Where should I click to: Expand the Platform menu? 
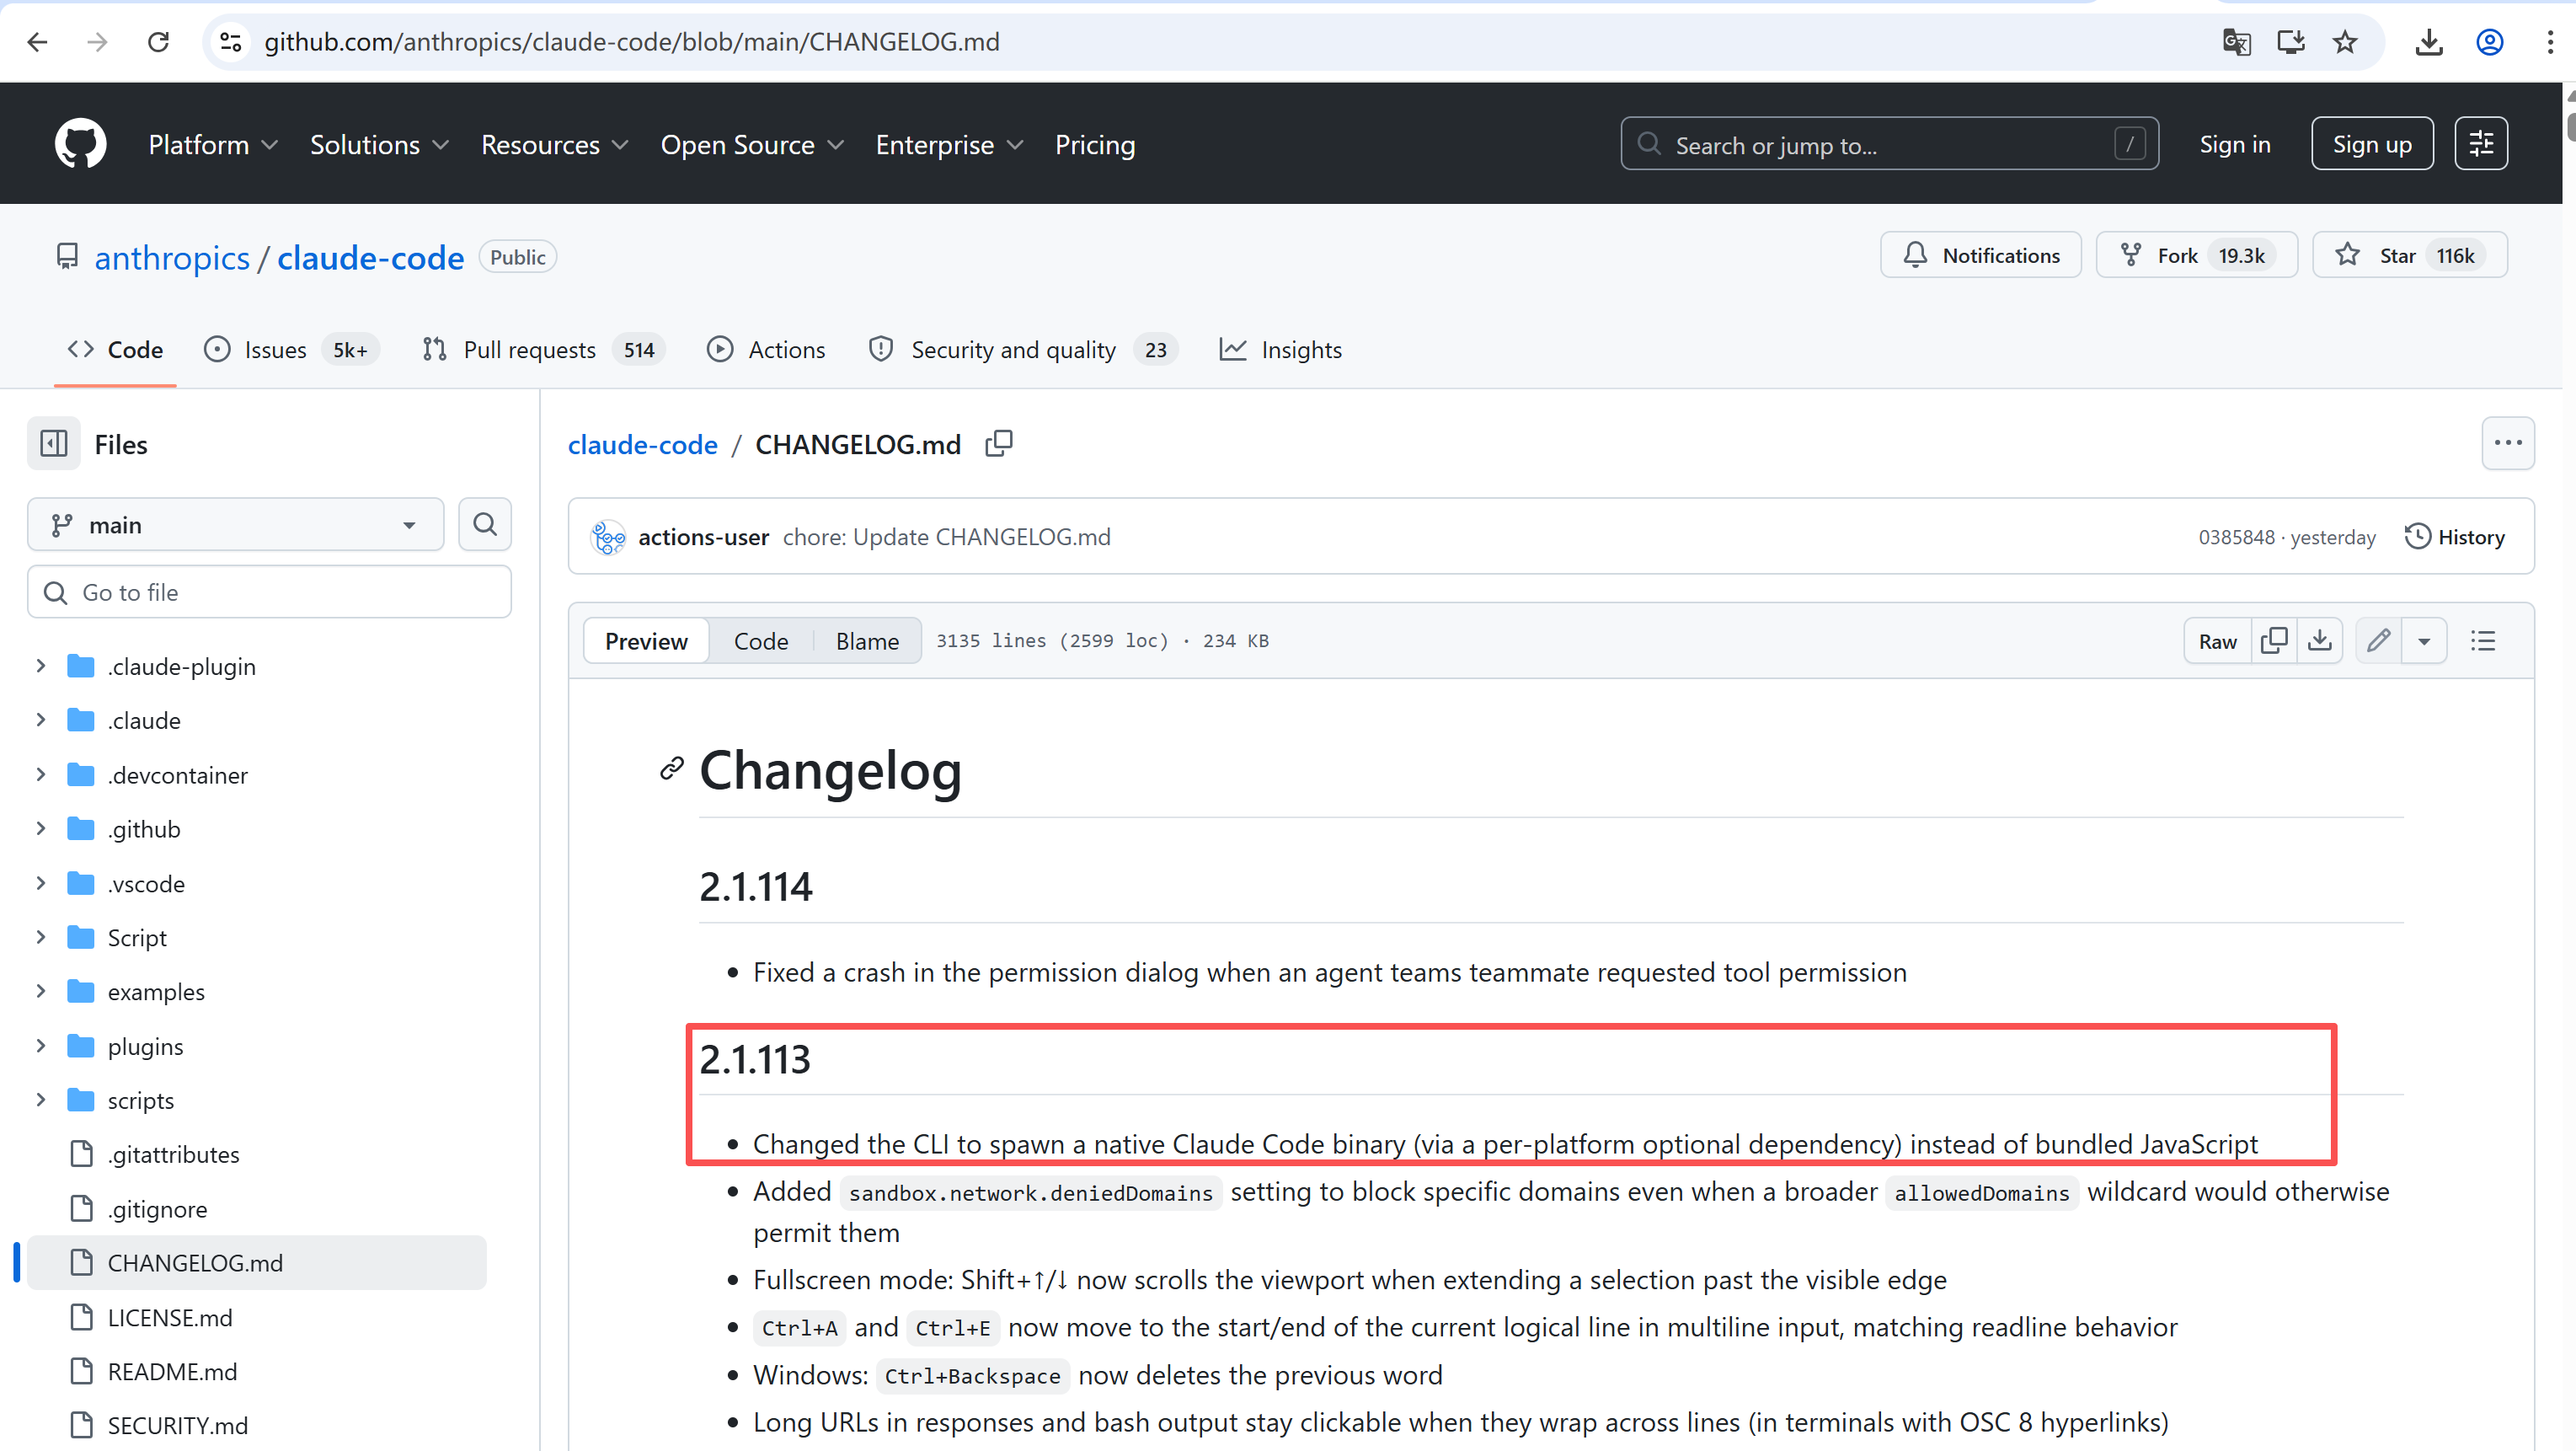click(x=213, y=144)
